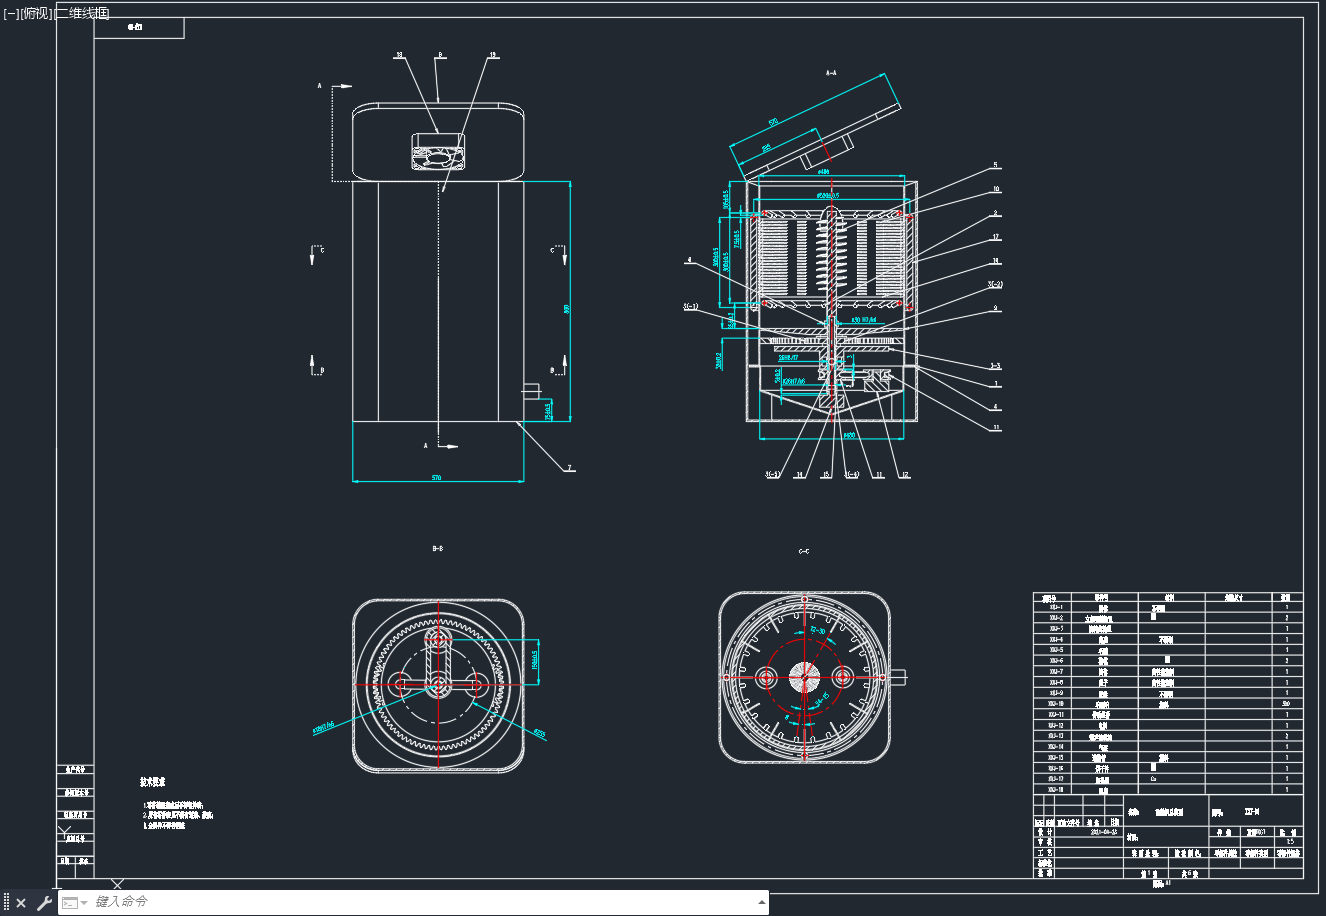Screen dimensions: 1326x916
Task: Select the 570 width dimension text
Action: tap(437, 478)
